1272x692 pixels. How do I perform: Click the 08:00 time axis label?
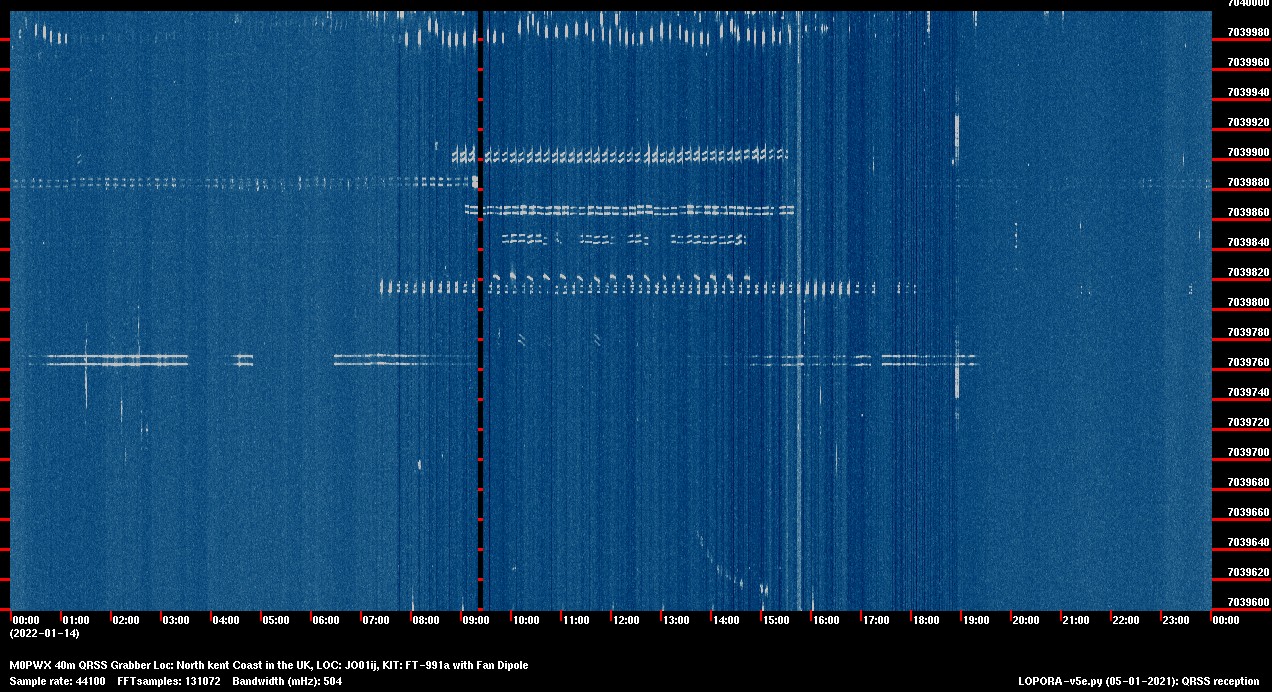coord(426,620)
